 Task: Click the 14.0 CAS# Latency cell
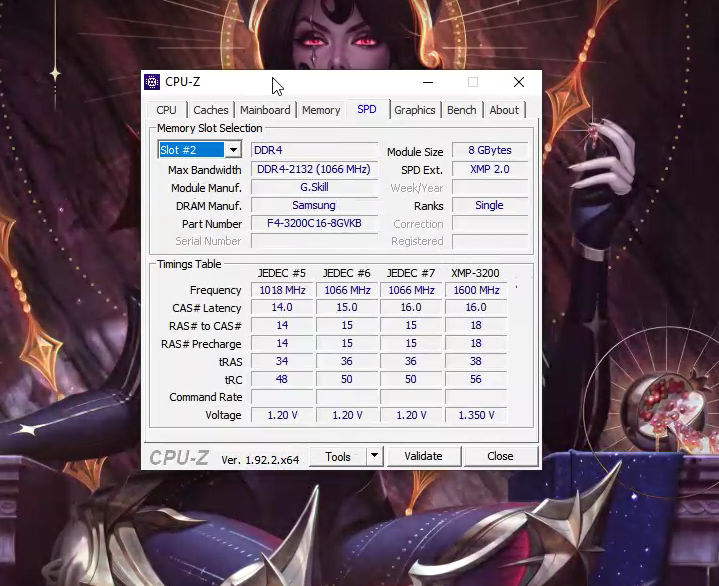(282, 307)
